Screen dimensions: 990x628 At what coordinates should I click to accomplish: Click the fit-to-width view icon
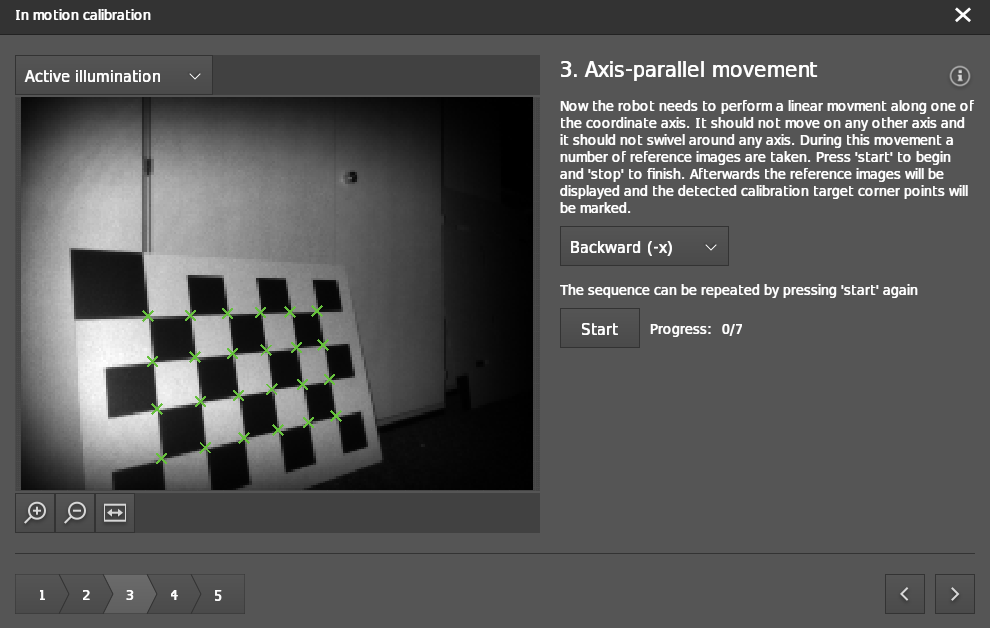tap(114, 512)
